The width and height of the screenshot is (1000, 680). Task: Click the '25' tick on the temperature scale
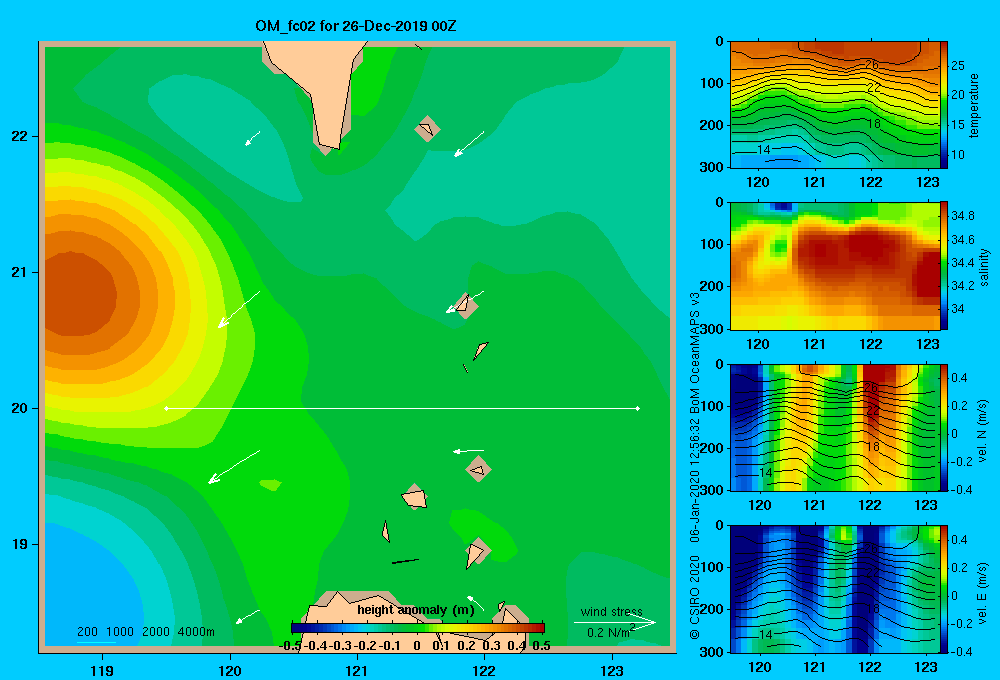coord(958,66)
